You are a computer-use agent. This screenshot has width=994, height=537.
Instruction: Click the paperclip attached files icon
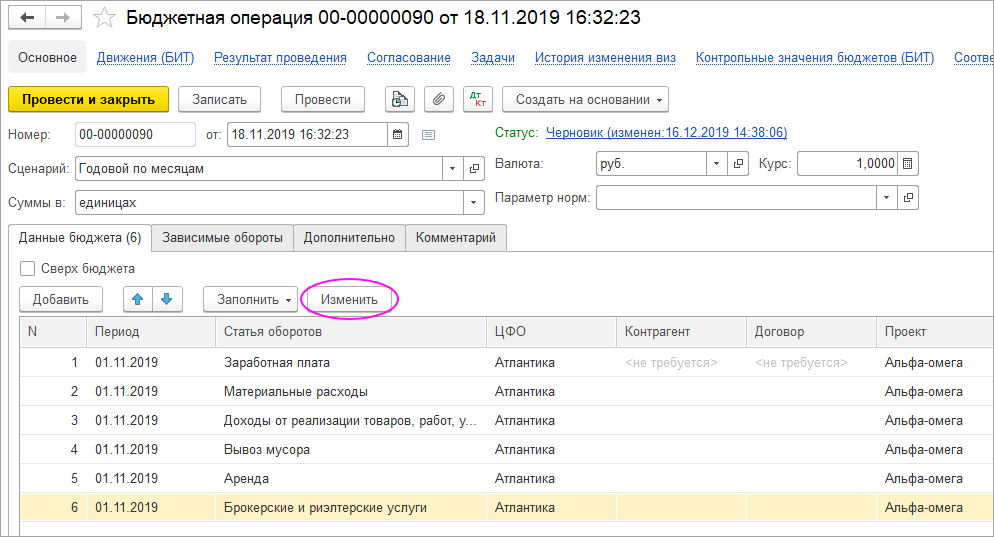(437, 100)
